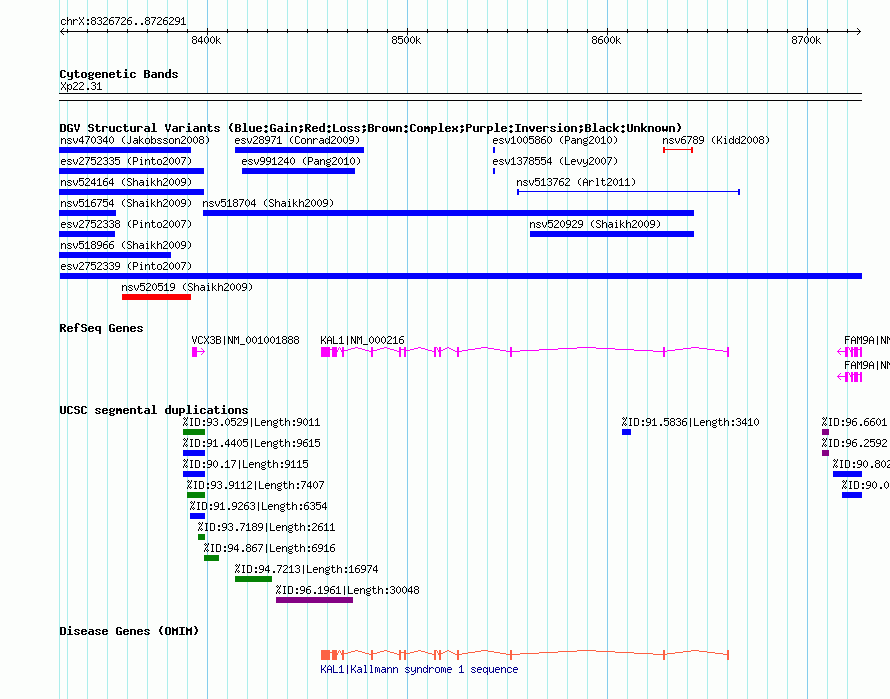This screenshot has height=699, width=890.
Task: Click esv1378554 (Levy2007) variant label
Action: tap(555, 161)
